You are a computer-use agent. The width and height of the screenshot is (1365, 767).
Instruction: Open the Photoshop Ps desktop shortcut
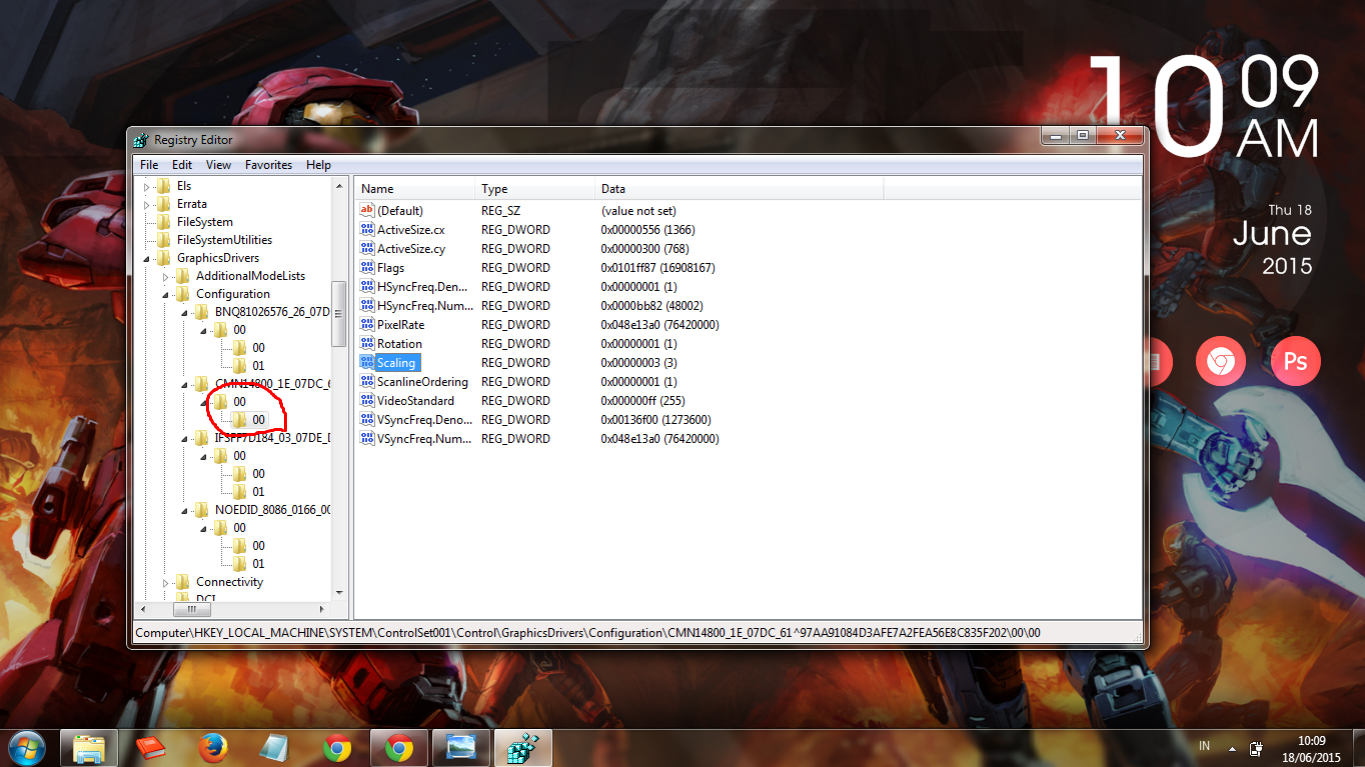tap(1296, 362)
